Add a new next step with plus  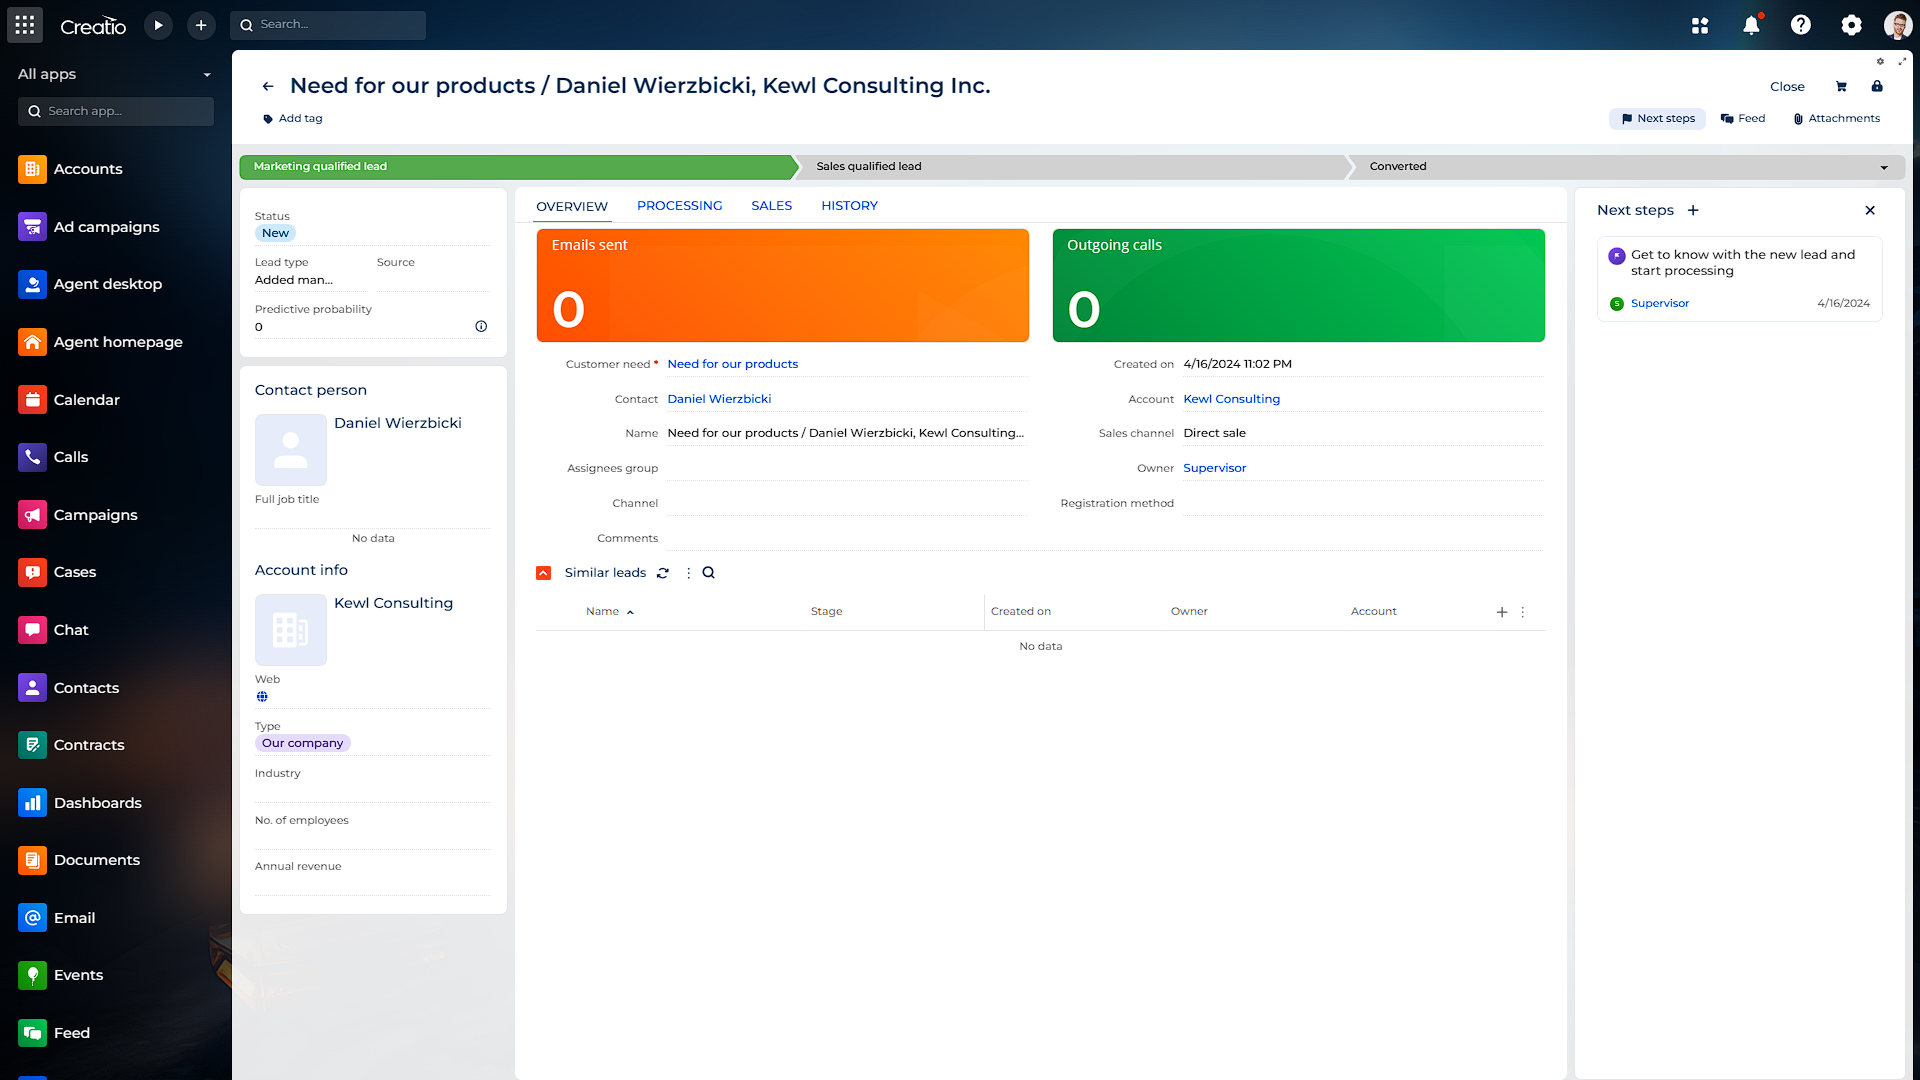1693,210
